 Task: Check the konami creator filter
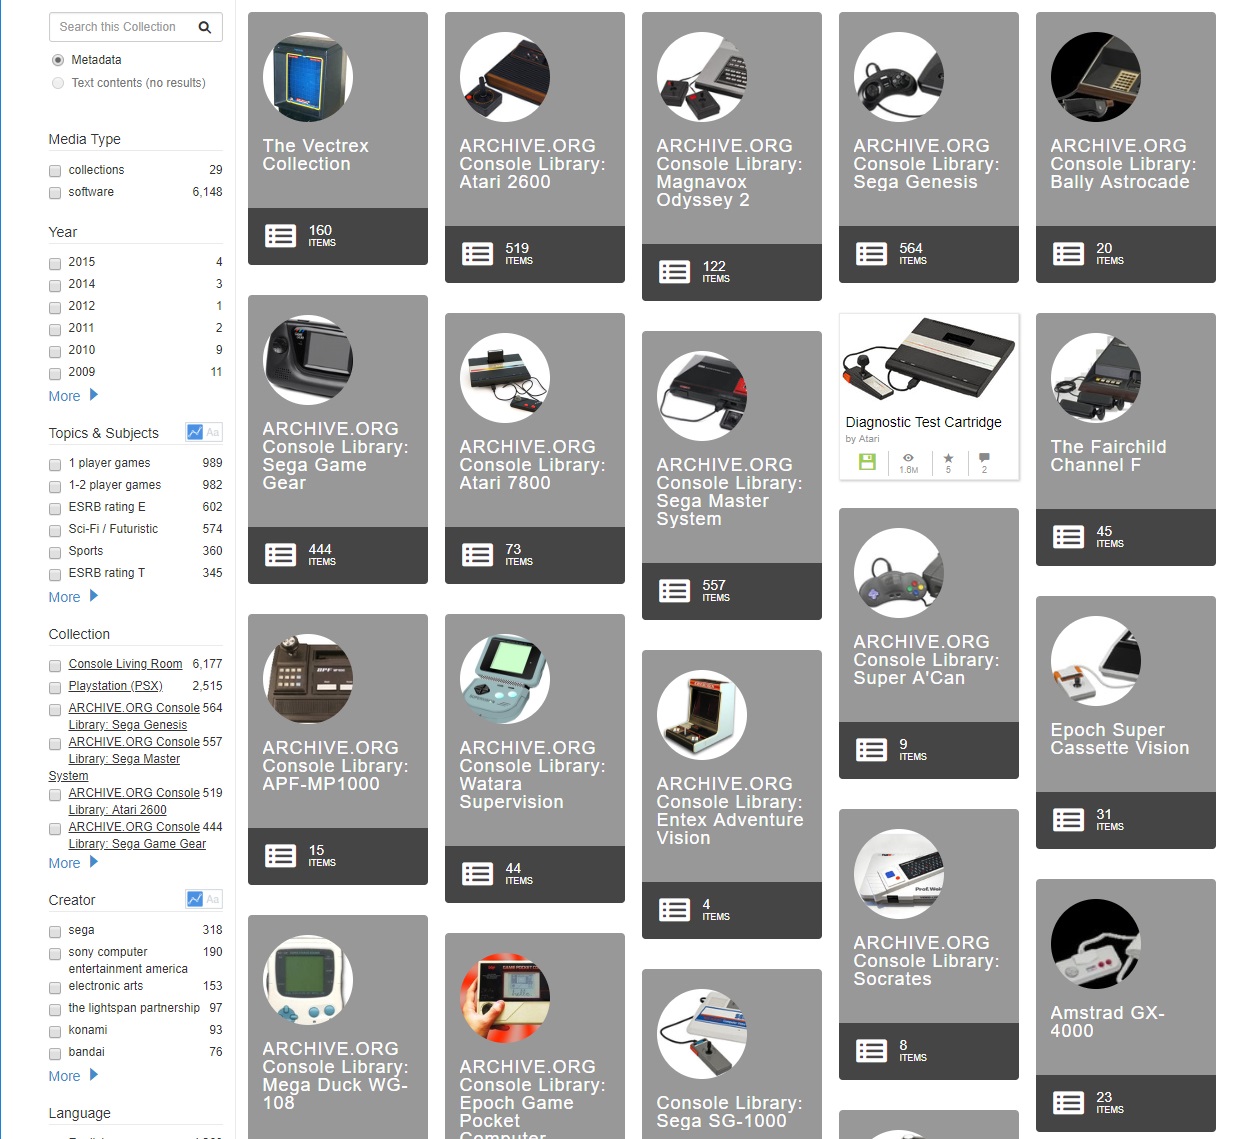coord(55,1032)
